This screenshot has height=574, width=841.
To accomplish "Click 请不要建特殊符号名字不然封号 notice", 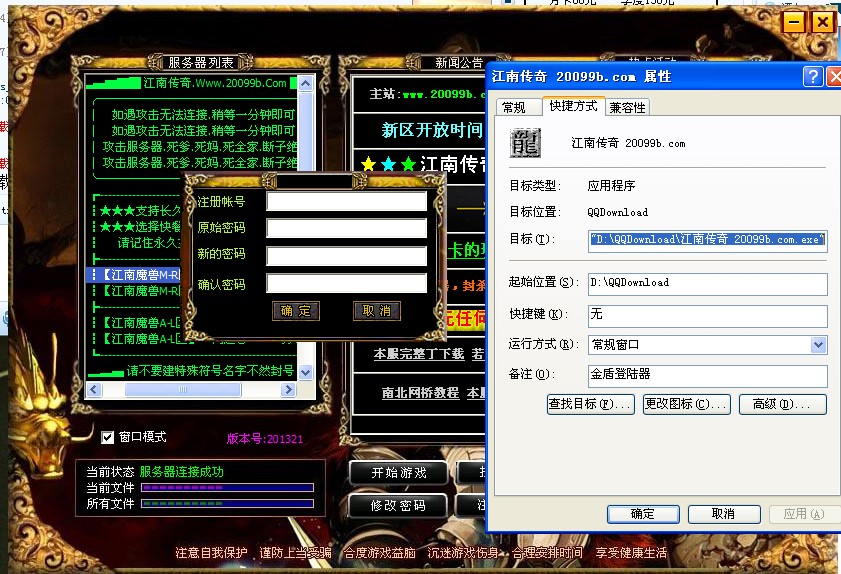I will [210, 371].
